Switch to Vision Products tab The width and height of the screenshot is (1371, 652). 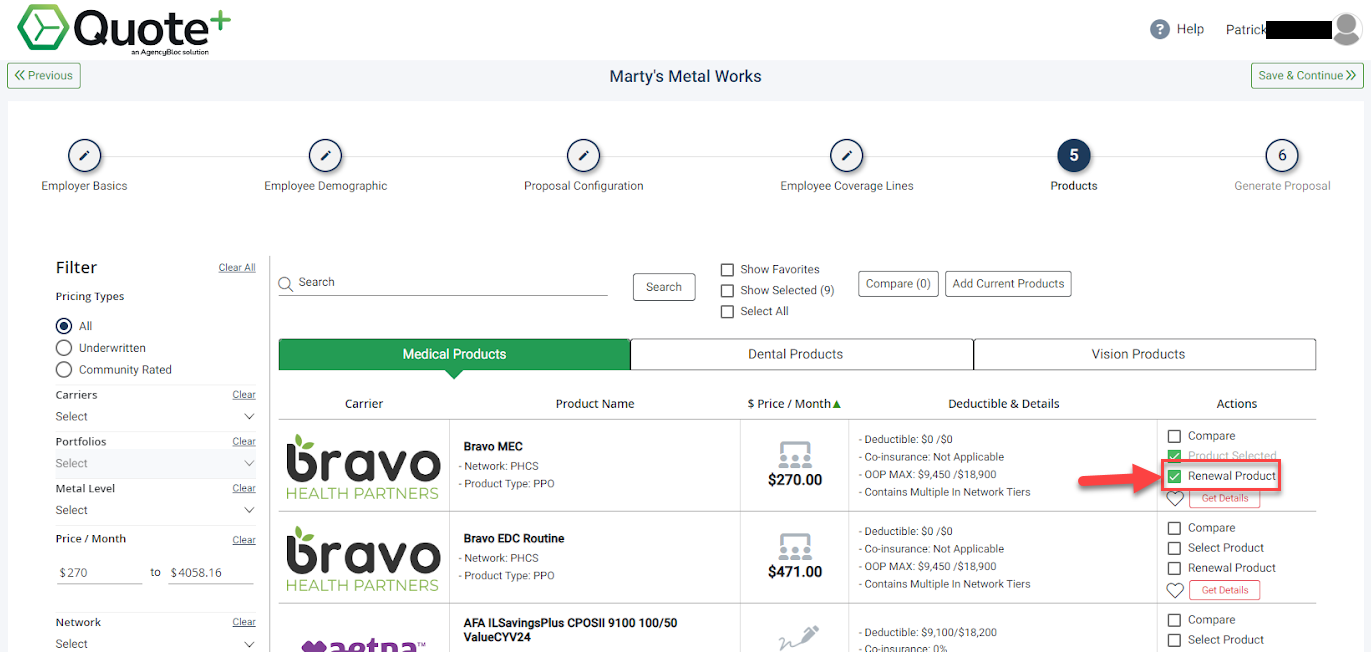pos(1144,354)
